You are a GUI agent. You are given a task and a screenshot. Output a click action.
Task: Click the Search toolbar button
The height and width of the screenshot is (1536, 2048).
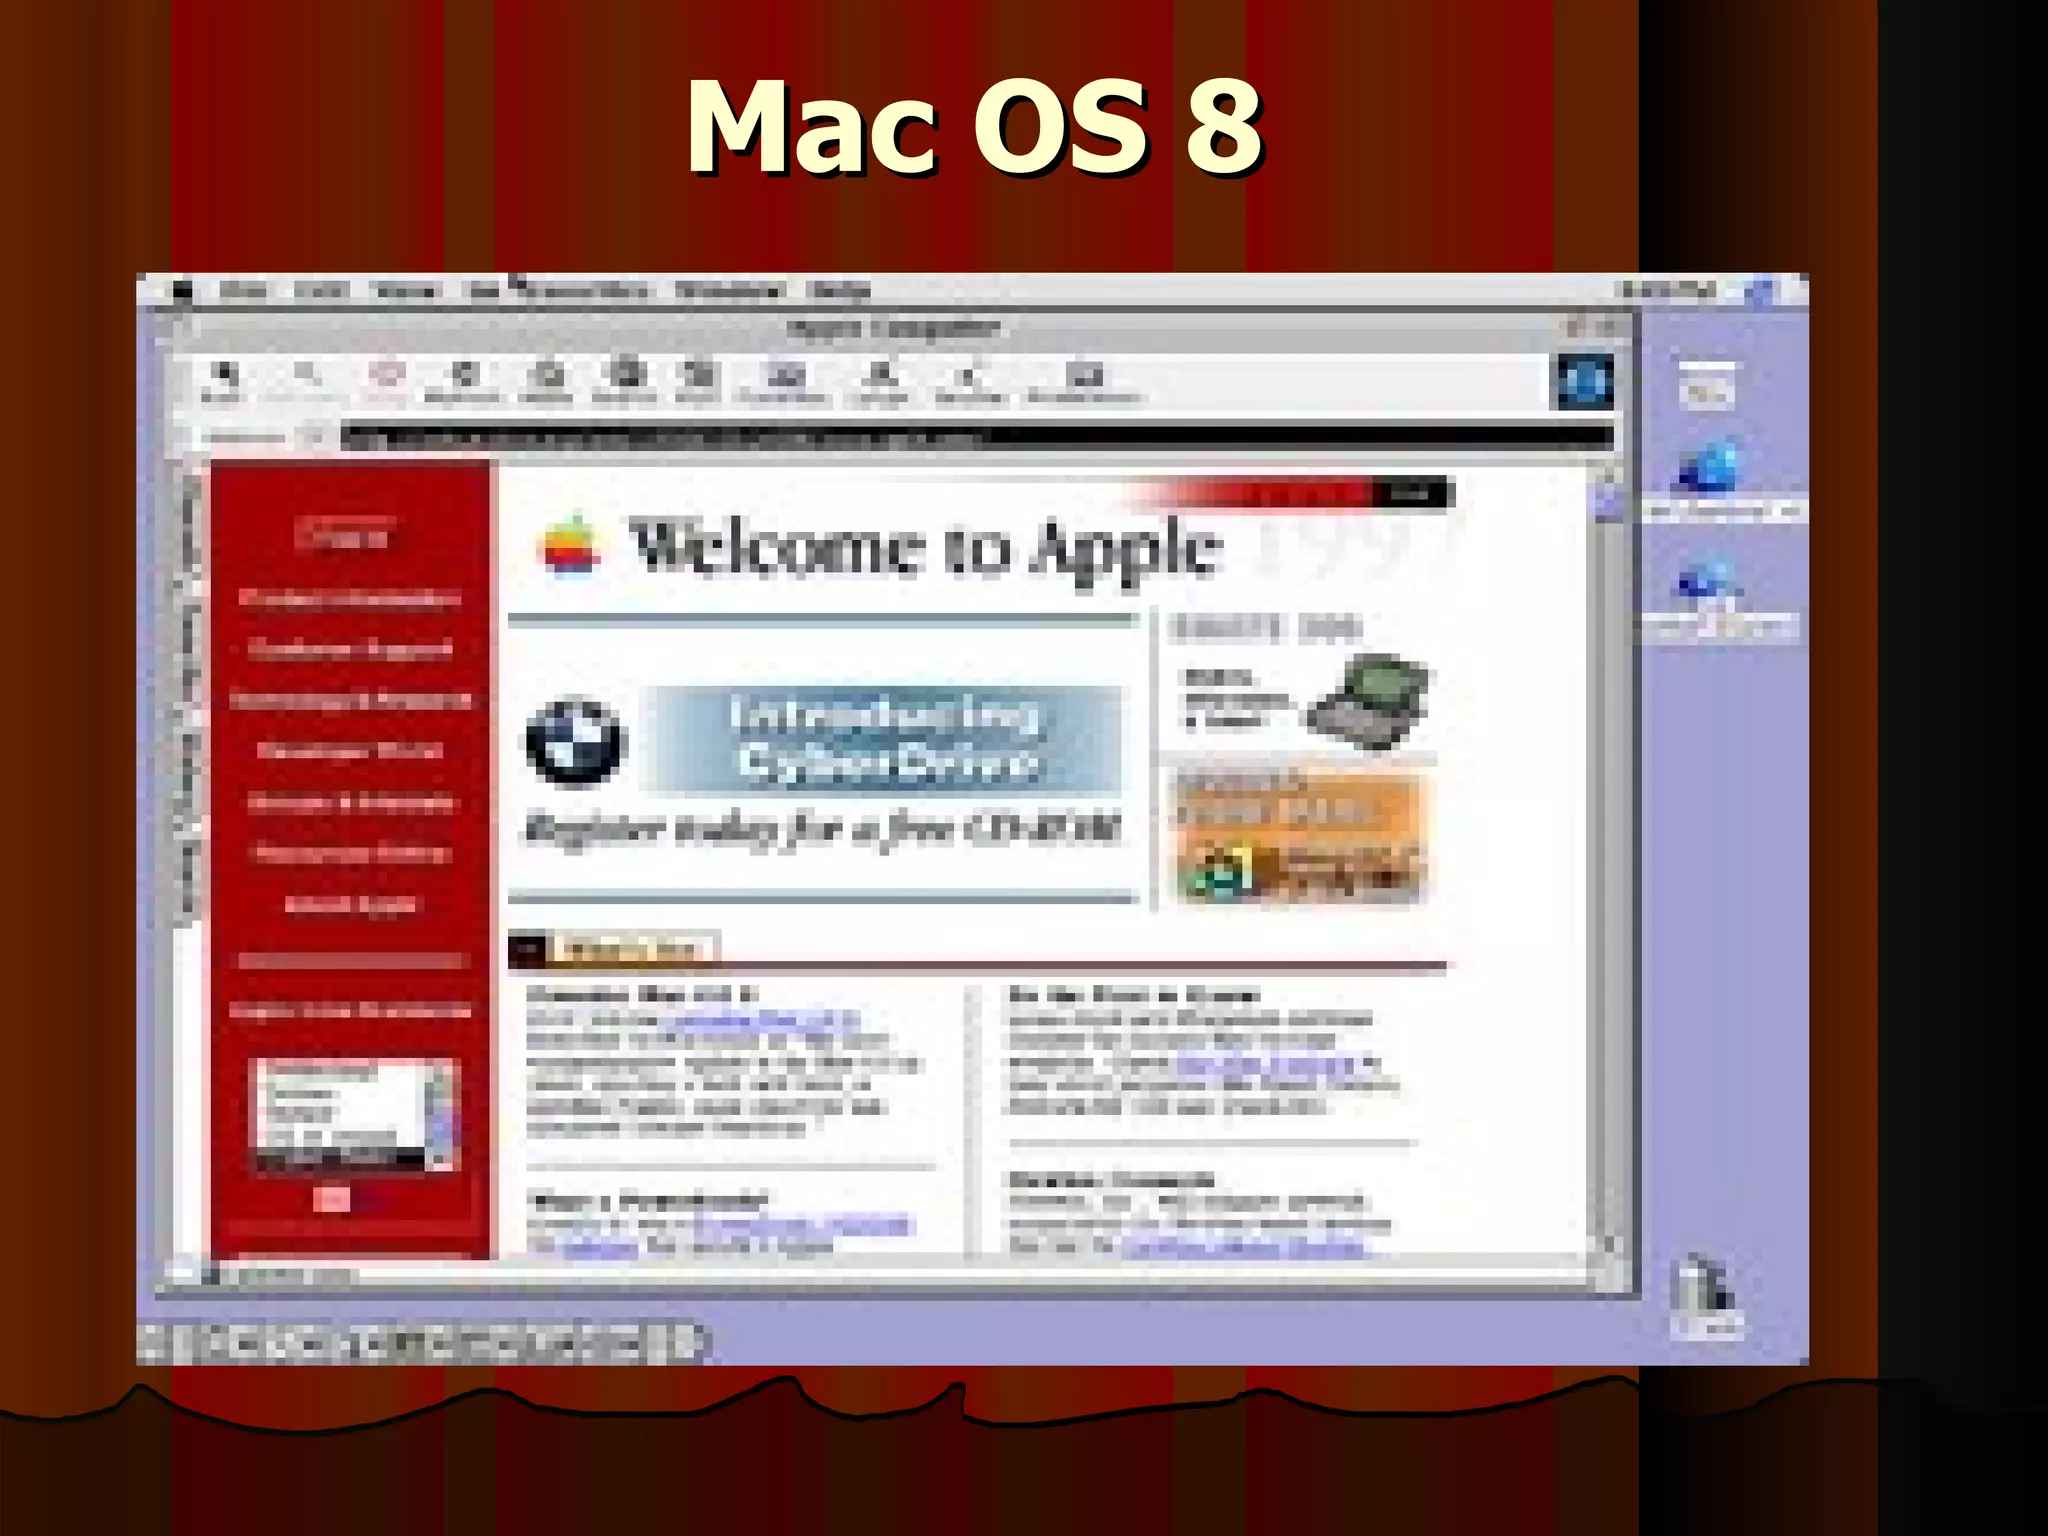click(x=626, y=382)
